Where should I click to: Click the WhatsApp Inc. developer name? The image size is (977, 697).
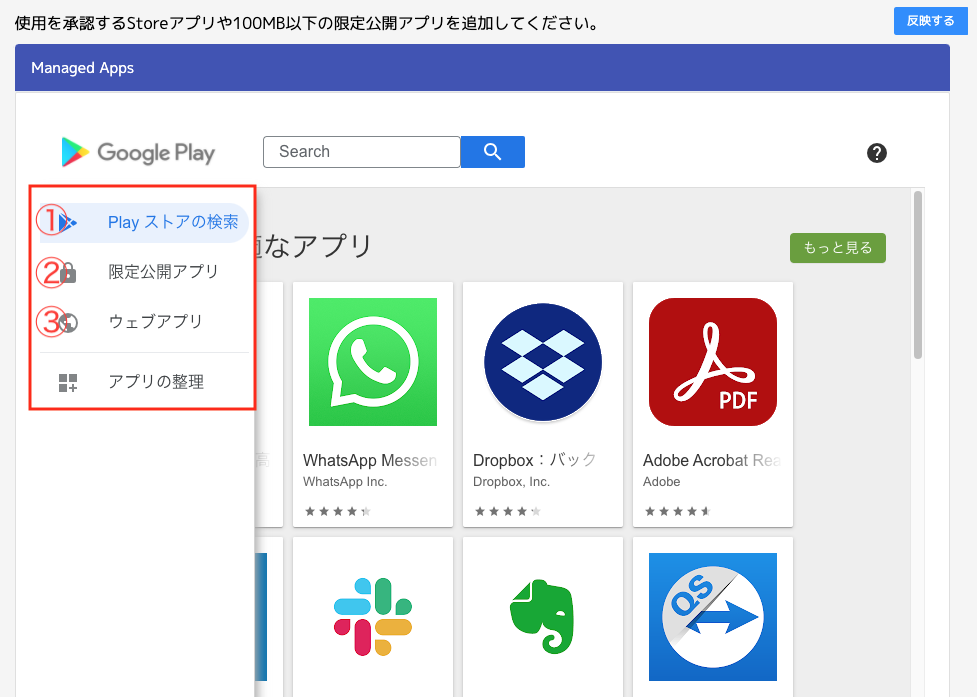[345, 481]
